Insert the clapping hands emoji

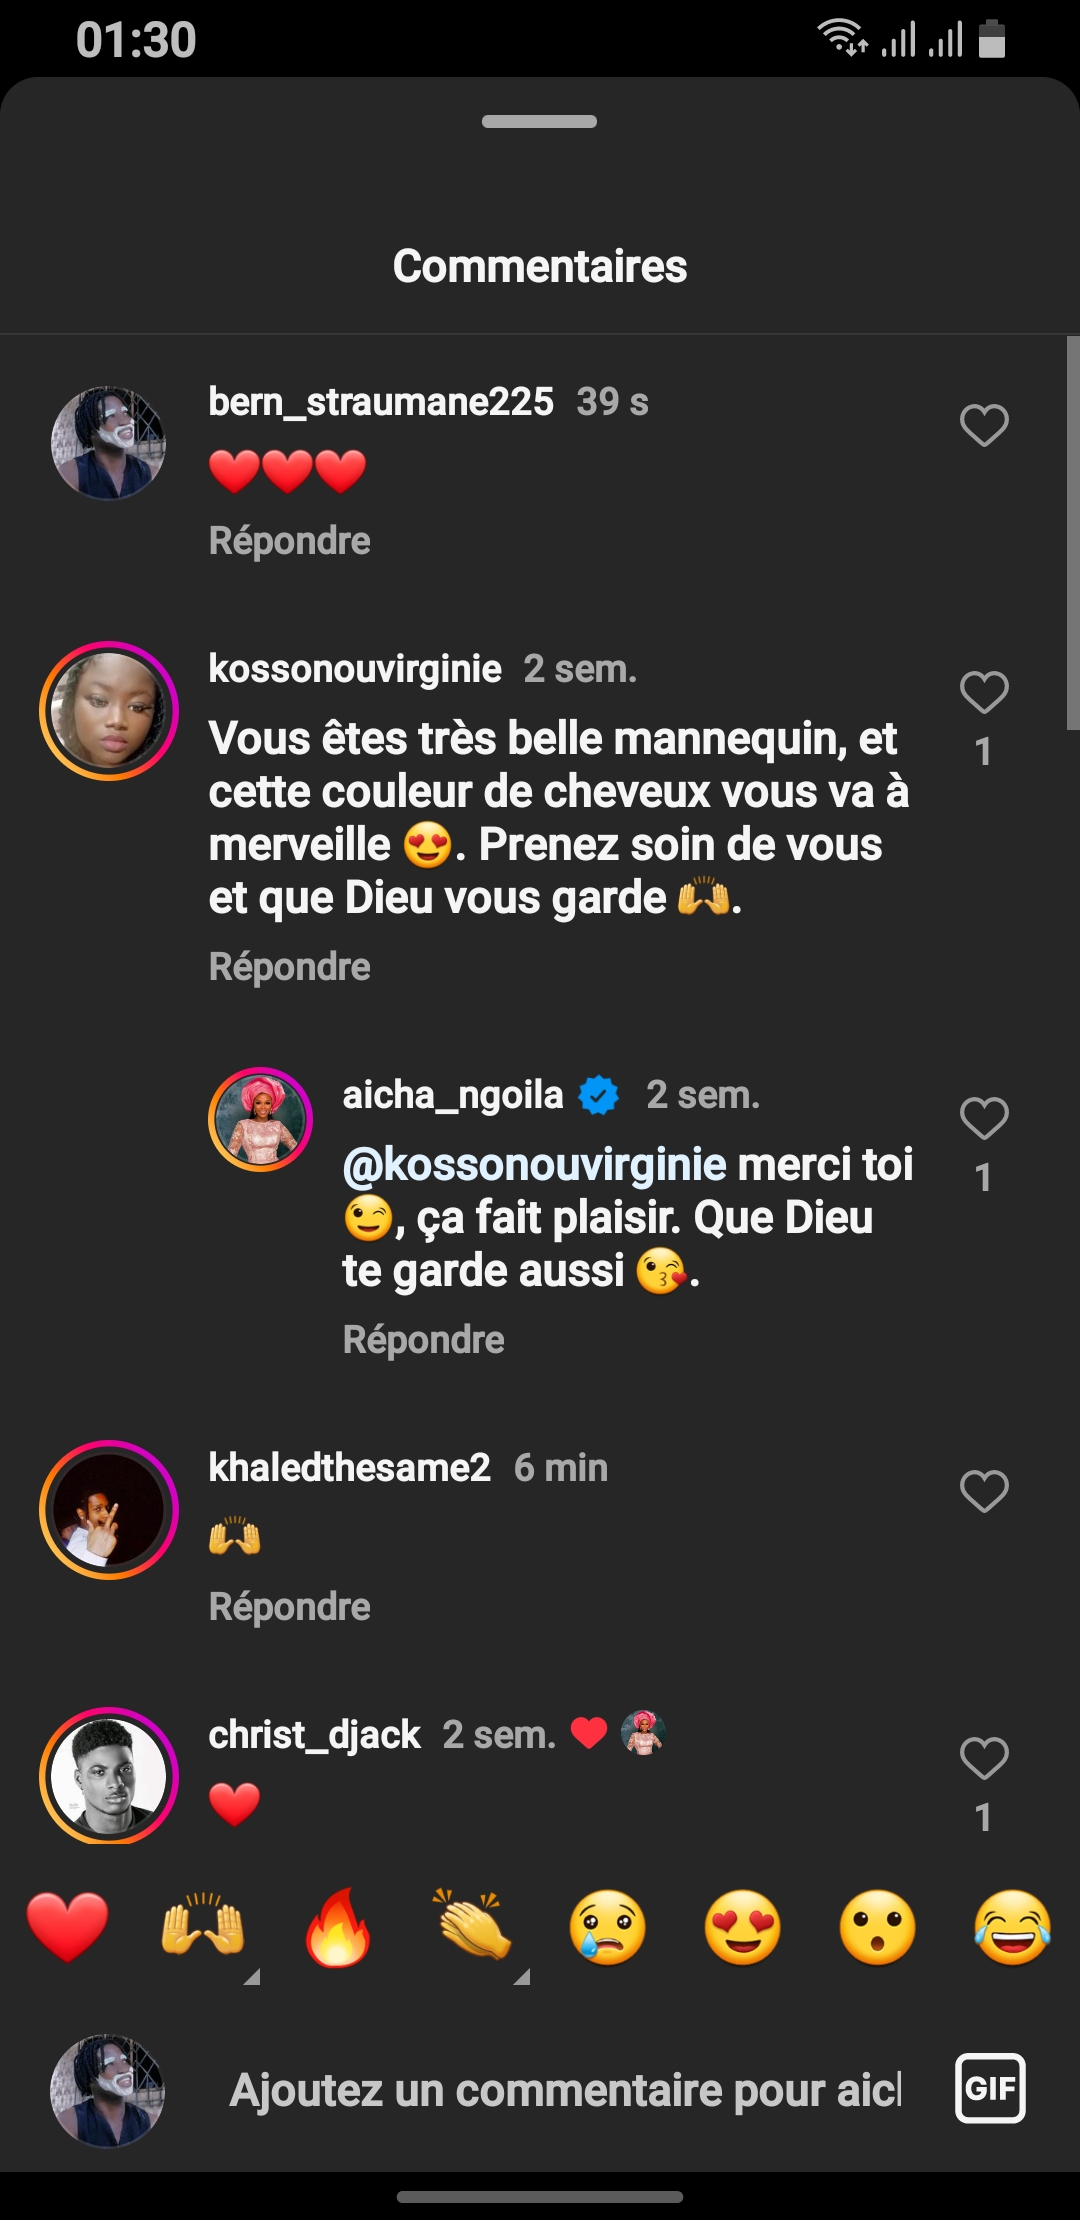coord(473,1926)
